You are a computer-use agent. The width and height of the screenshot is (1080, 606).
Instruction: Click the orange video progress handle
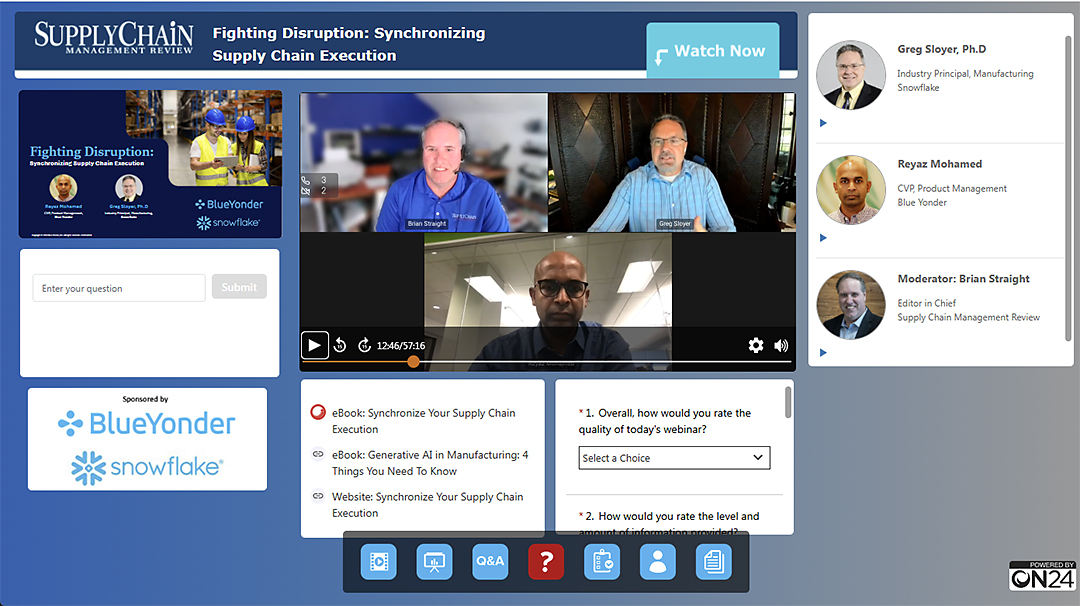pos(413,362)
